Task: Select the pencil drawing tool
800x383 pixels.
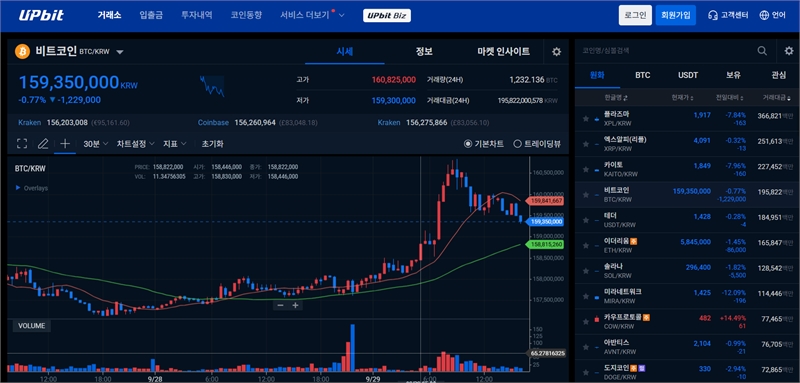Action: 43,144
